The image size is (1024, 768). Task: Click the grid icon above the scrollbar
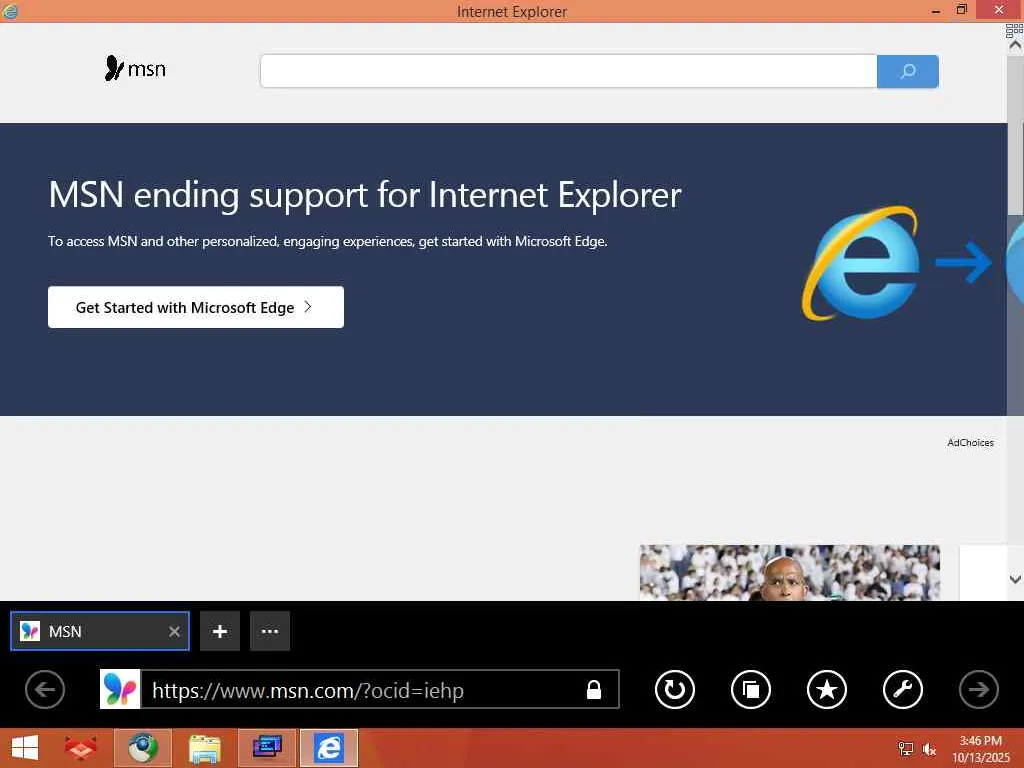(1014, 30)
